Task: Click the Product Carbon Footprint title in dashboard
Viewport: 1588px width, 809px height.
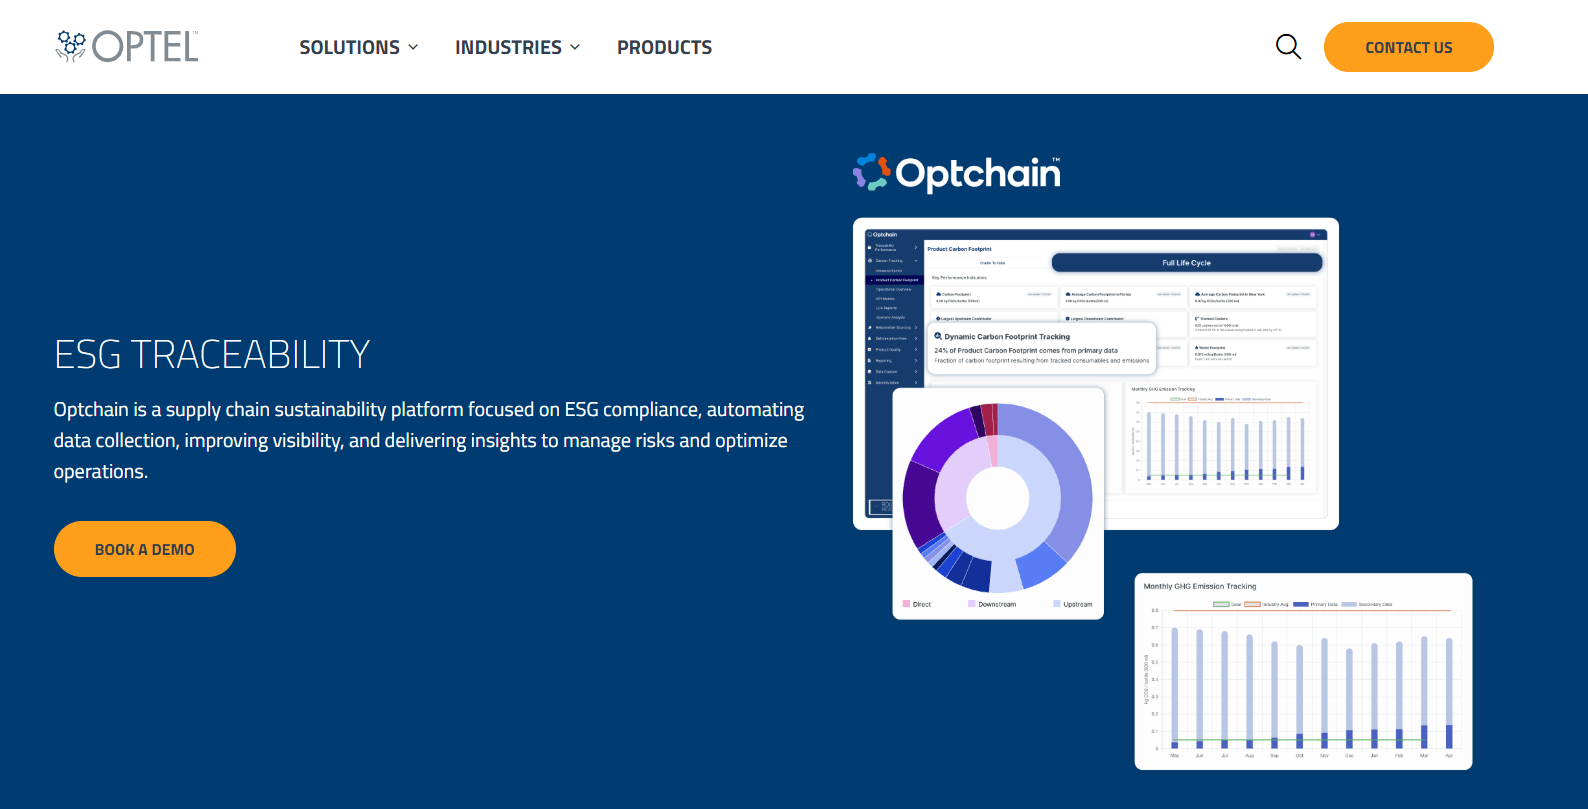Action: [959, 249]
